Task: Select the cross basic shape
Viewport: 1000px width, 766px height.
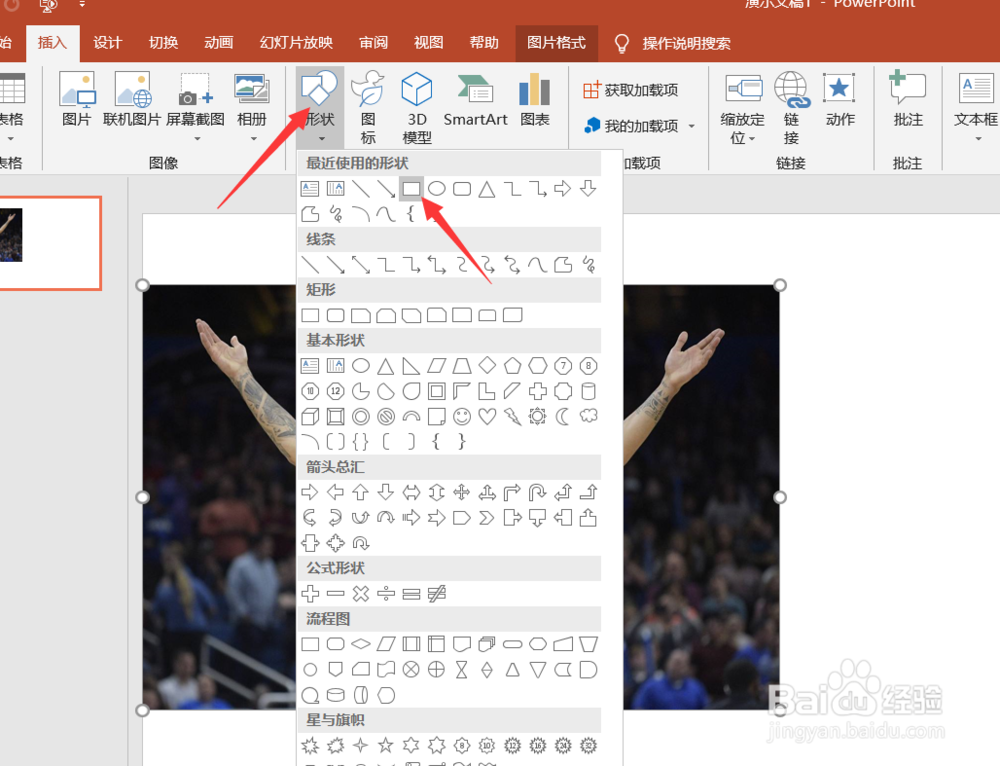Action: (x=538, y=391)
